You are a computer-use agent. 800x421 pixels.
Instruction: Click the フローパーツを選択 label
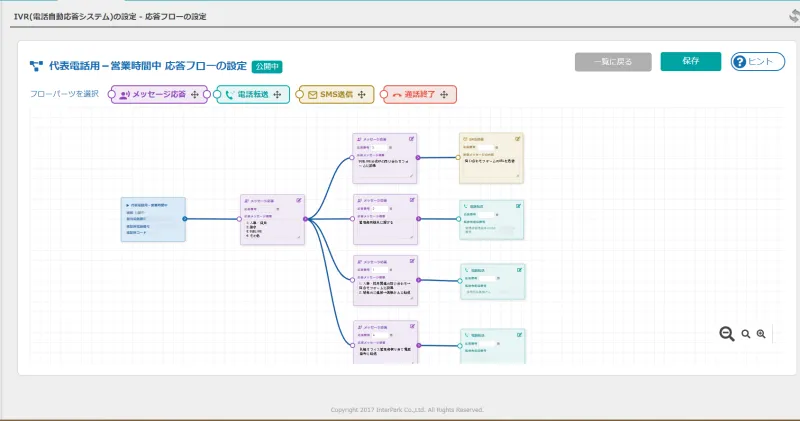coord(64,94)
